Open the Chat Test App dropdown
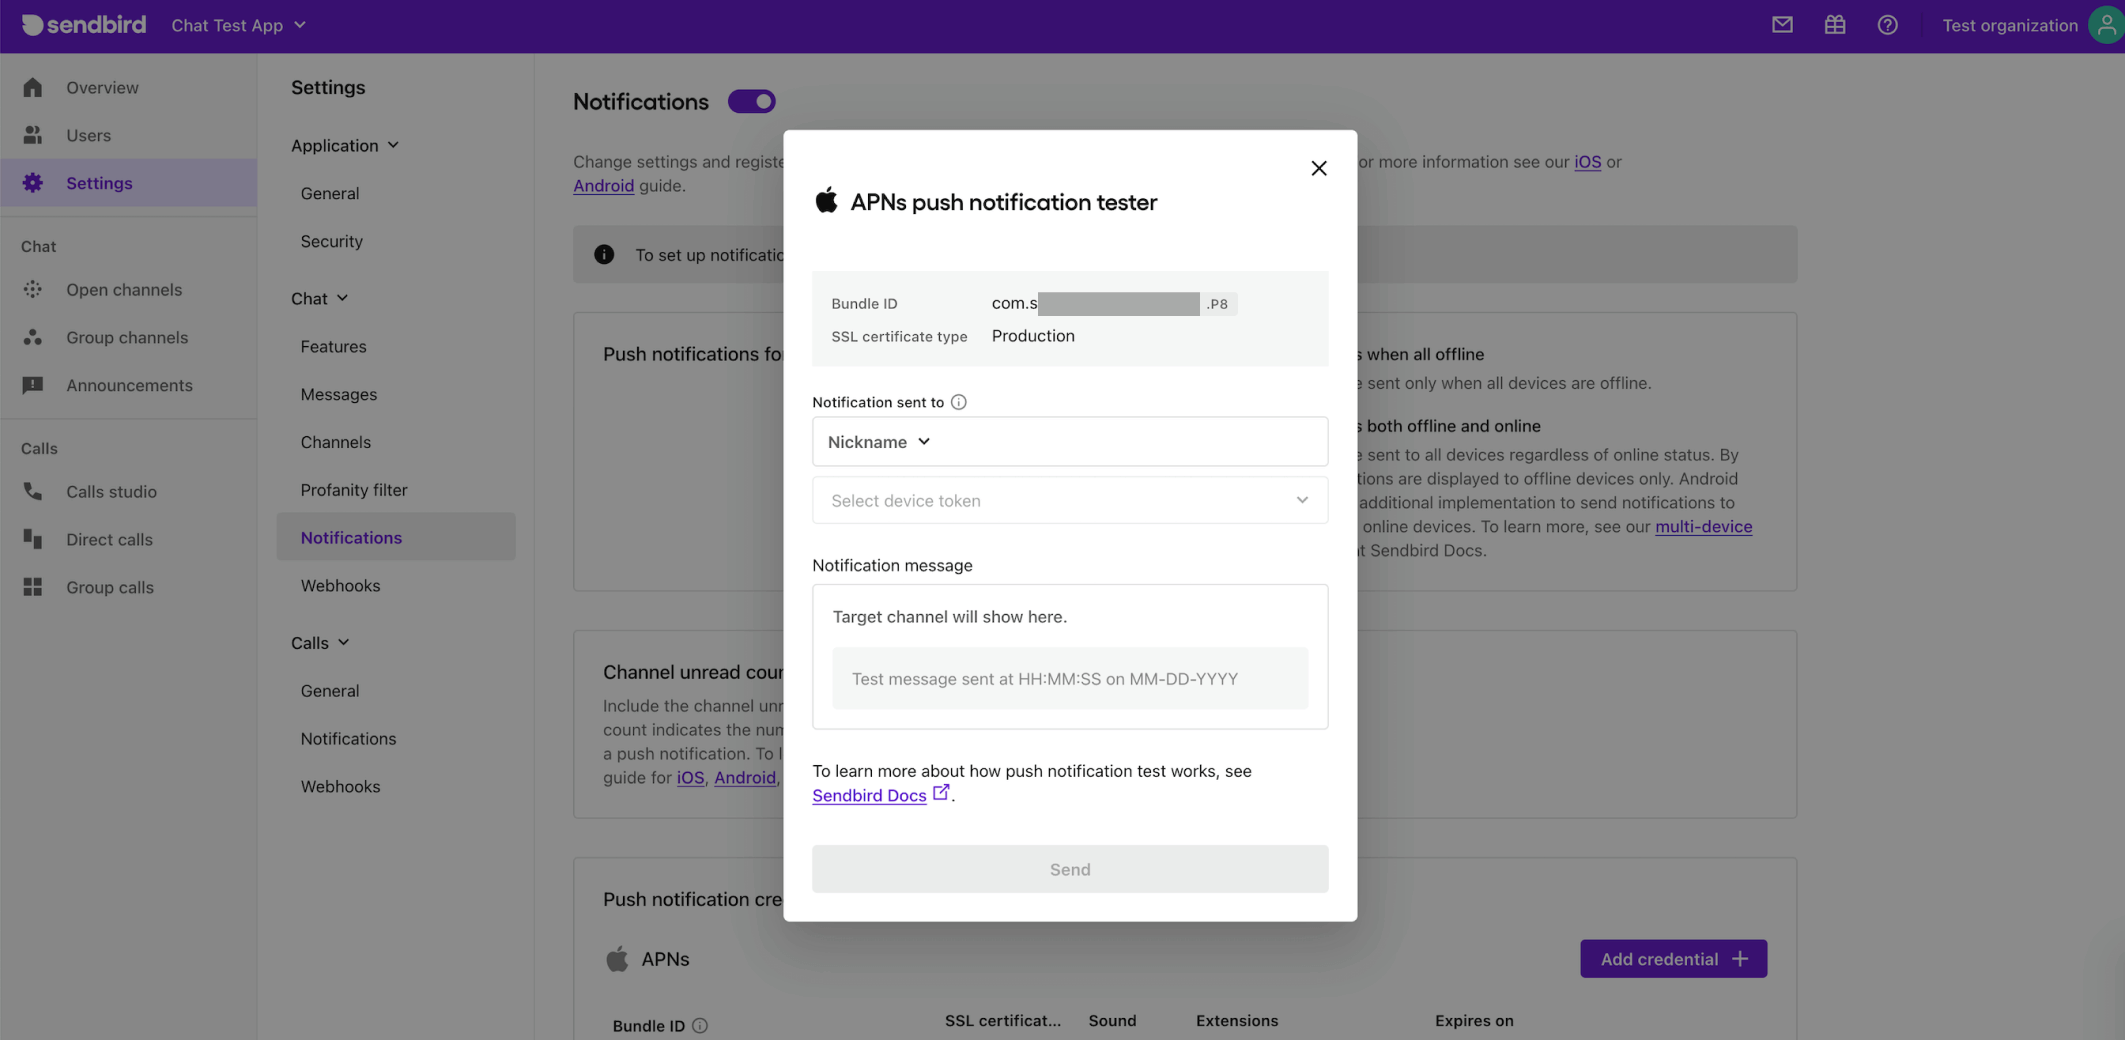 (x=238, y=25)
